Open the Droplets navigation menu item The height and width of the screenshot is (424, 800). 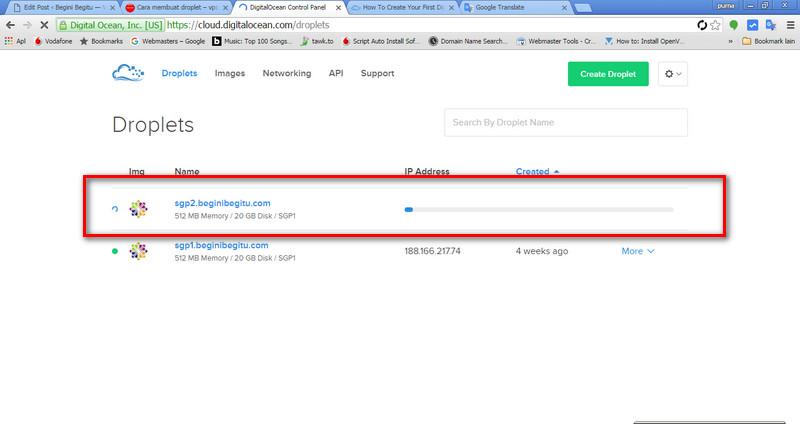coord(179,73)
